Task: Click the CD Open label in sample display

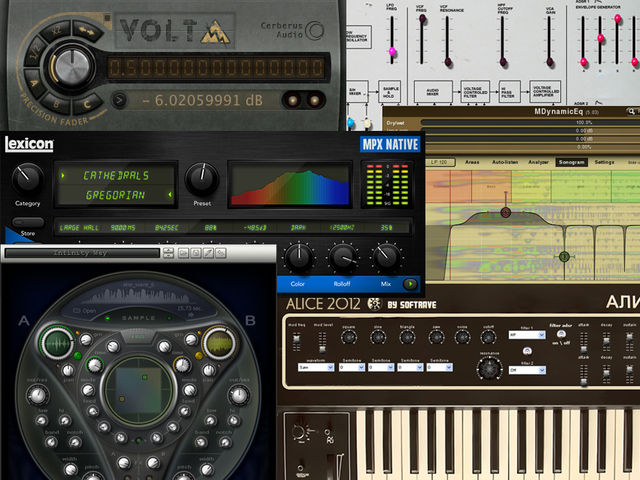Action: pyautogui.click(x=84, y=311)
